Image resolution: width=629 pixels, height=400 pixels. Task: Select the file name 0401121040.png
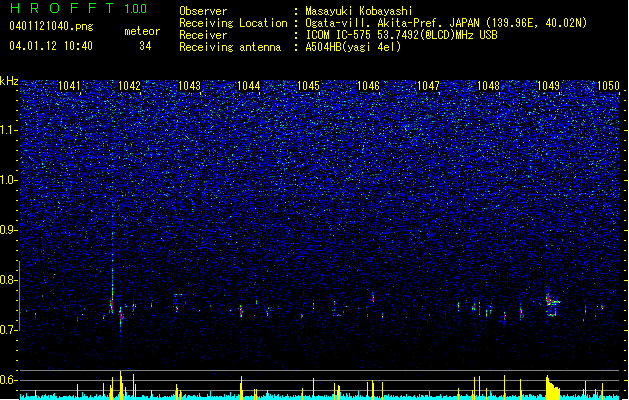click(x=51, y=26)
